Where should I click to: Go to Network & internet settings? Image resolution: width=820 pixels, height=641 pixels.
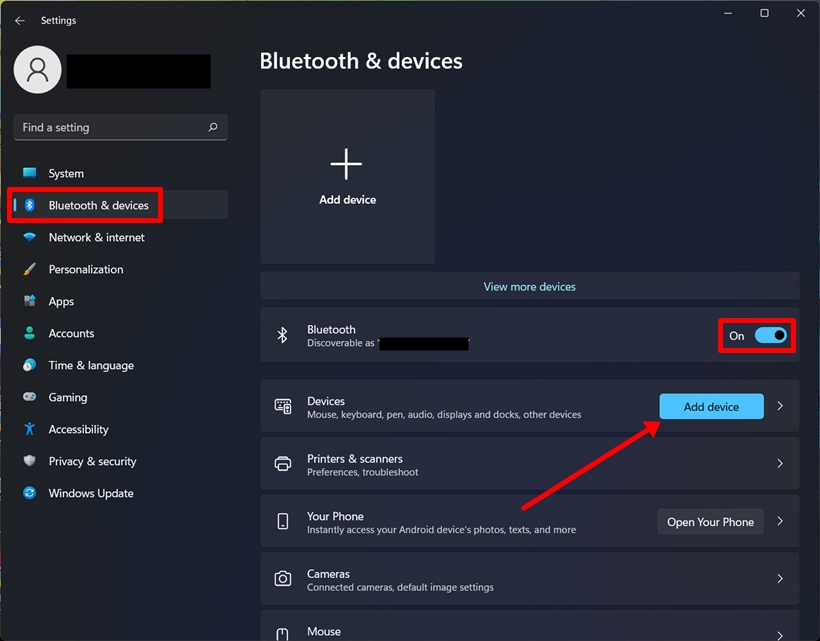121,237
